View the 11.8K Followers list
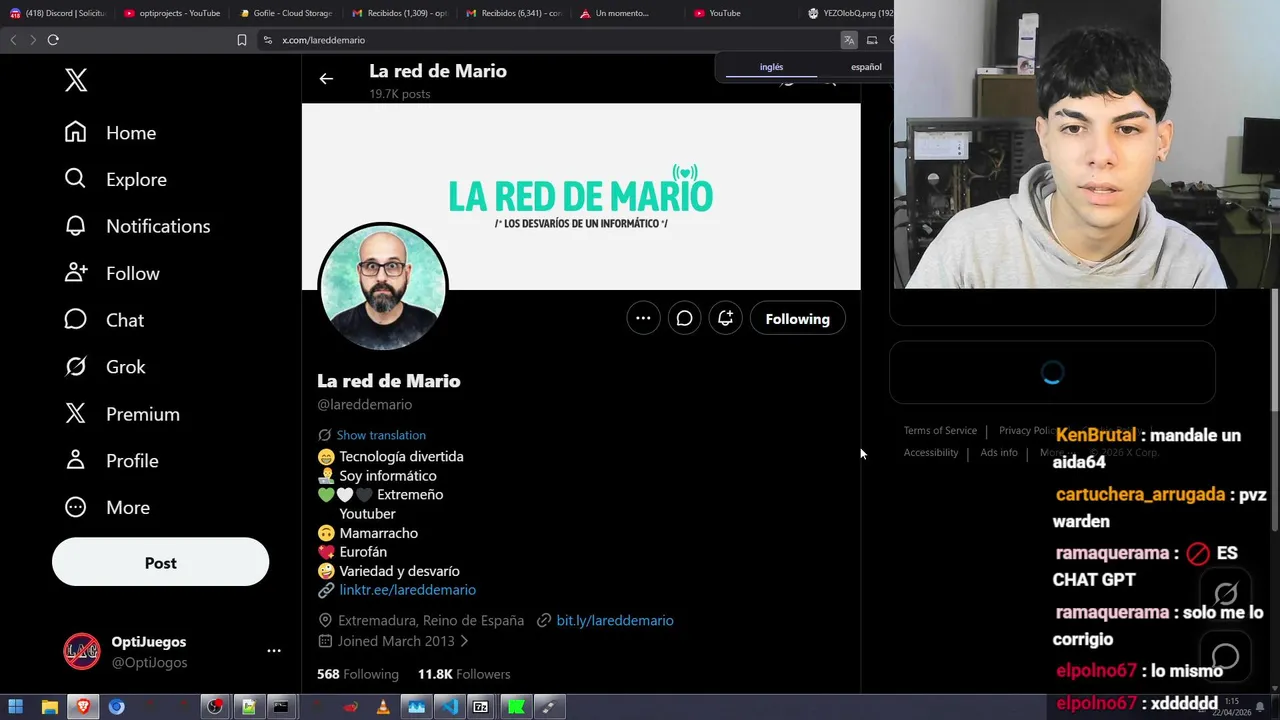This screenshot has height=720, width=1280. pos(464,674)
